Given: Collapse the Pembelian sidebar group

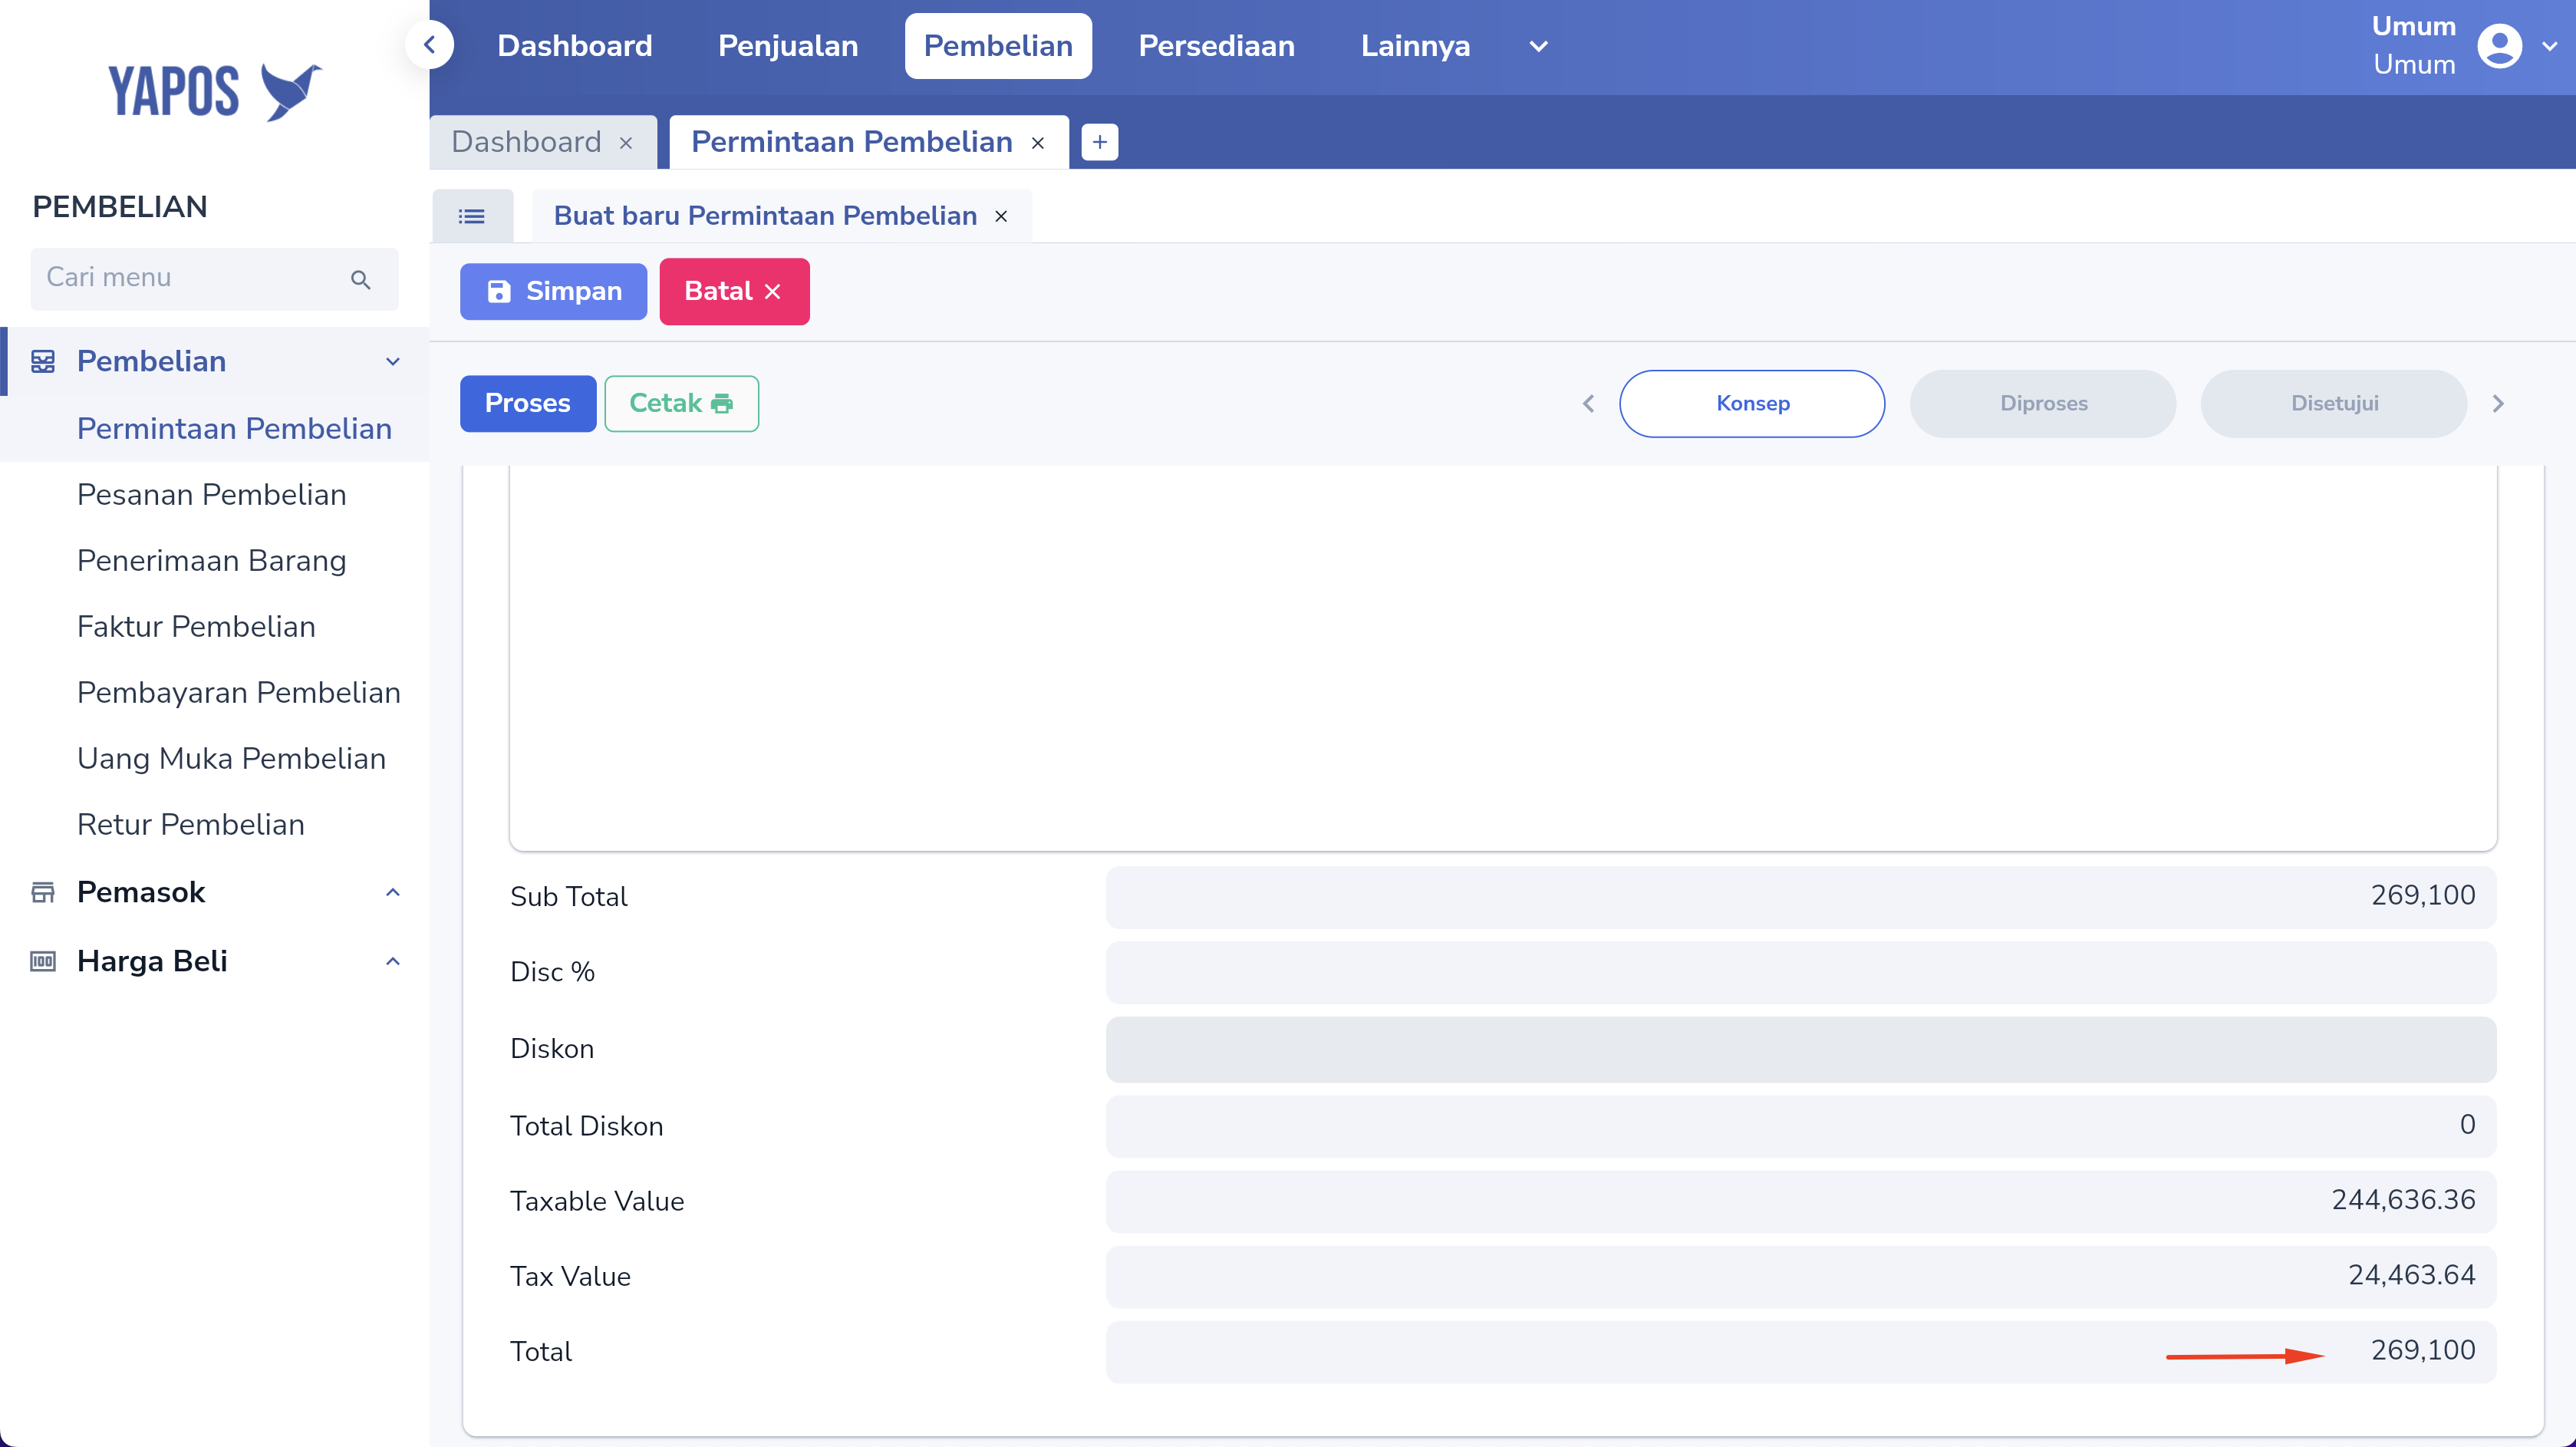Looking at the screenshot, I should click(x=393, y=362).
